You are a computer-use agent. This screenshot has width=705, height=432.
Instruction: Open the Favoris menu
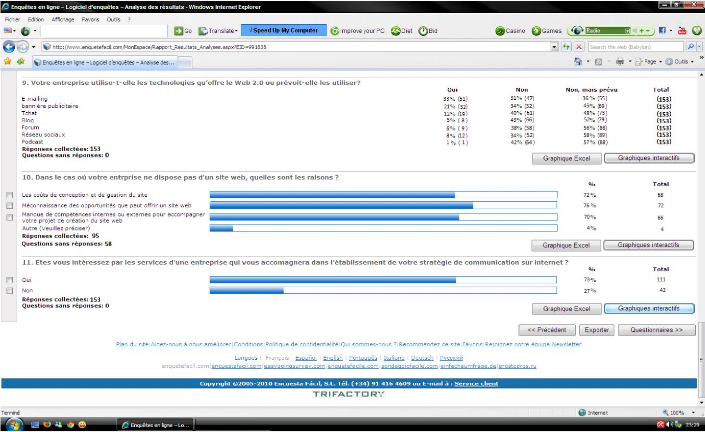(x=90, y=19)
